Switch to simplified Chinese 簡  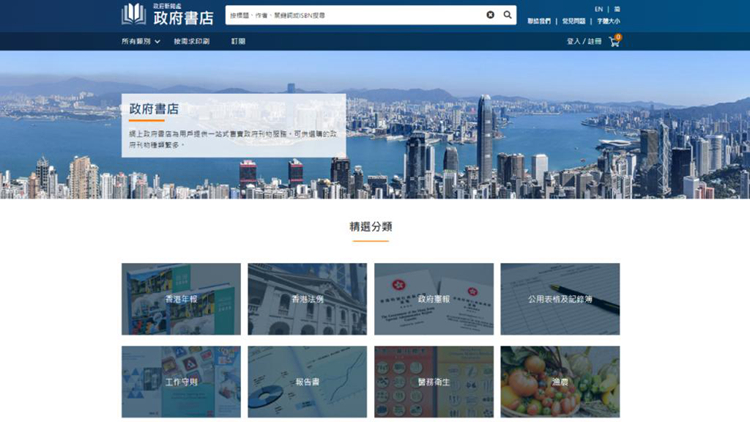coord(617,9)
